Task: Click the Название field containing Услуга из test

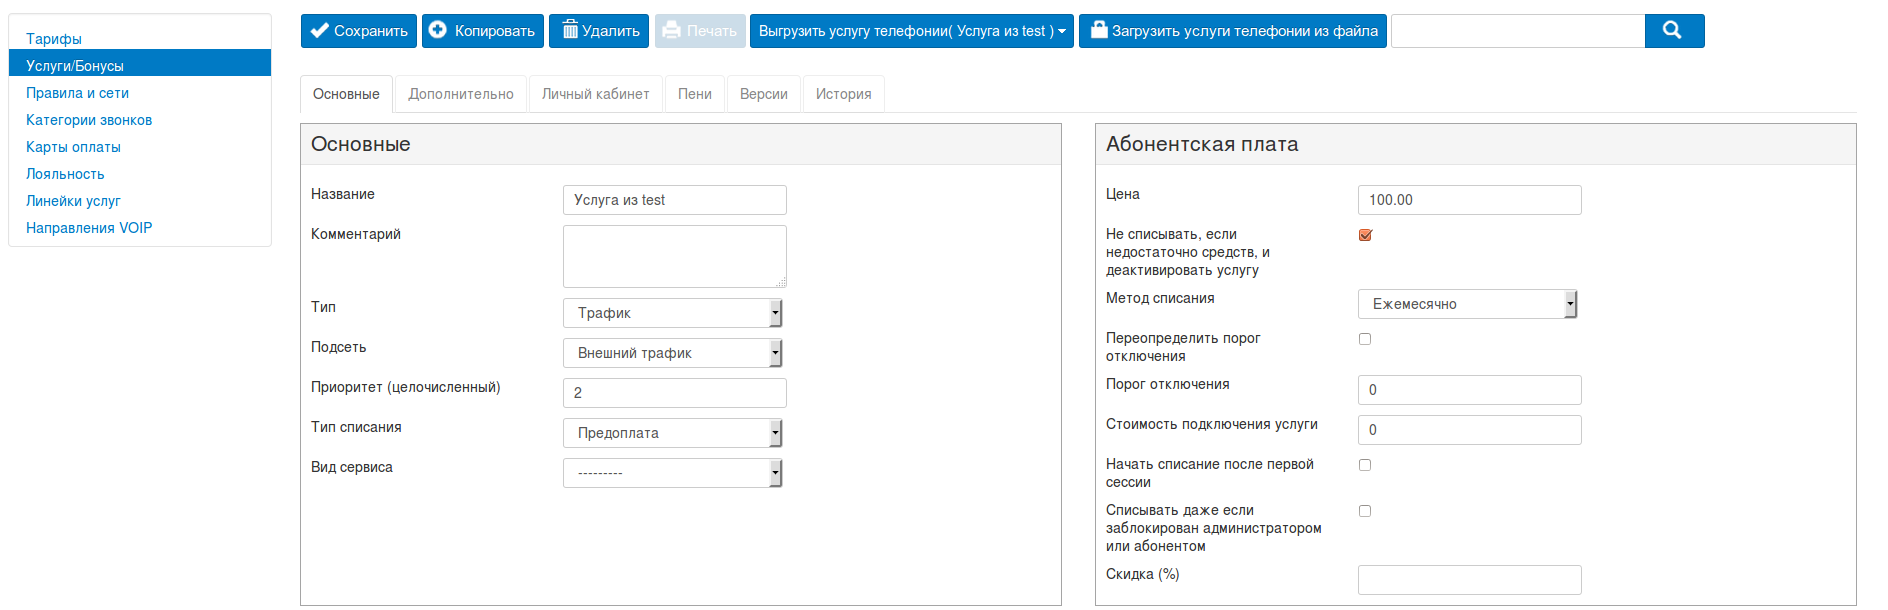Action: tap(674, 200)
